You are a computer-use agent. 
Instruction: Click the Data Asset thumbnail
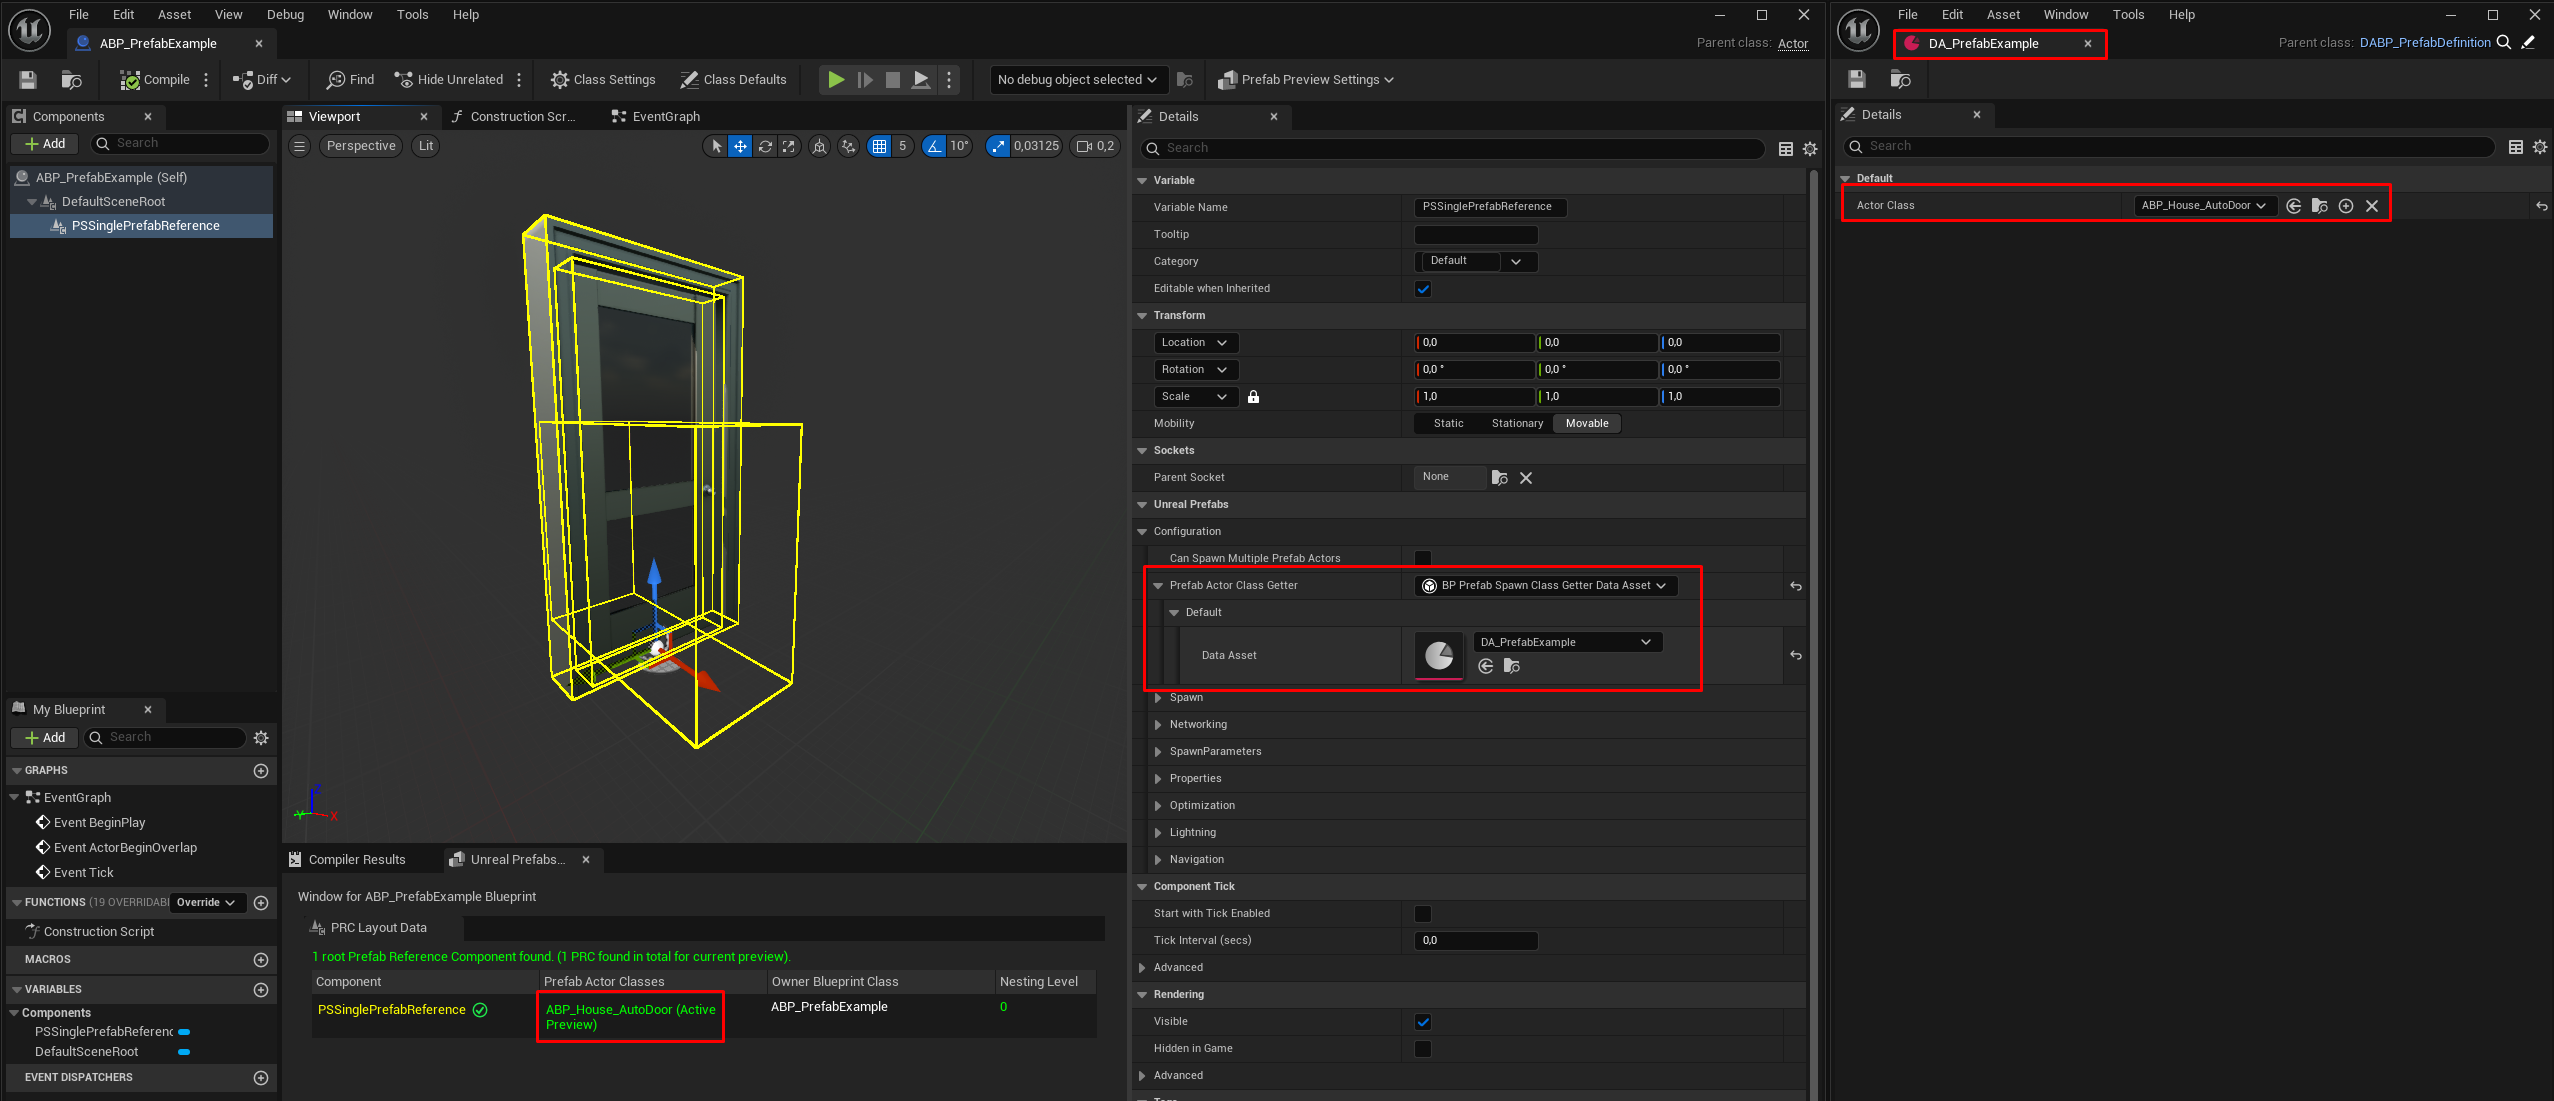coord(1439,656)
